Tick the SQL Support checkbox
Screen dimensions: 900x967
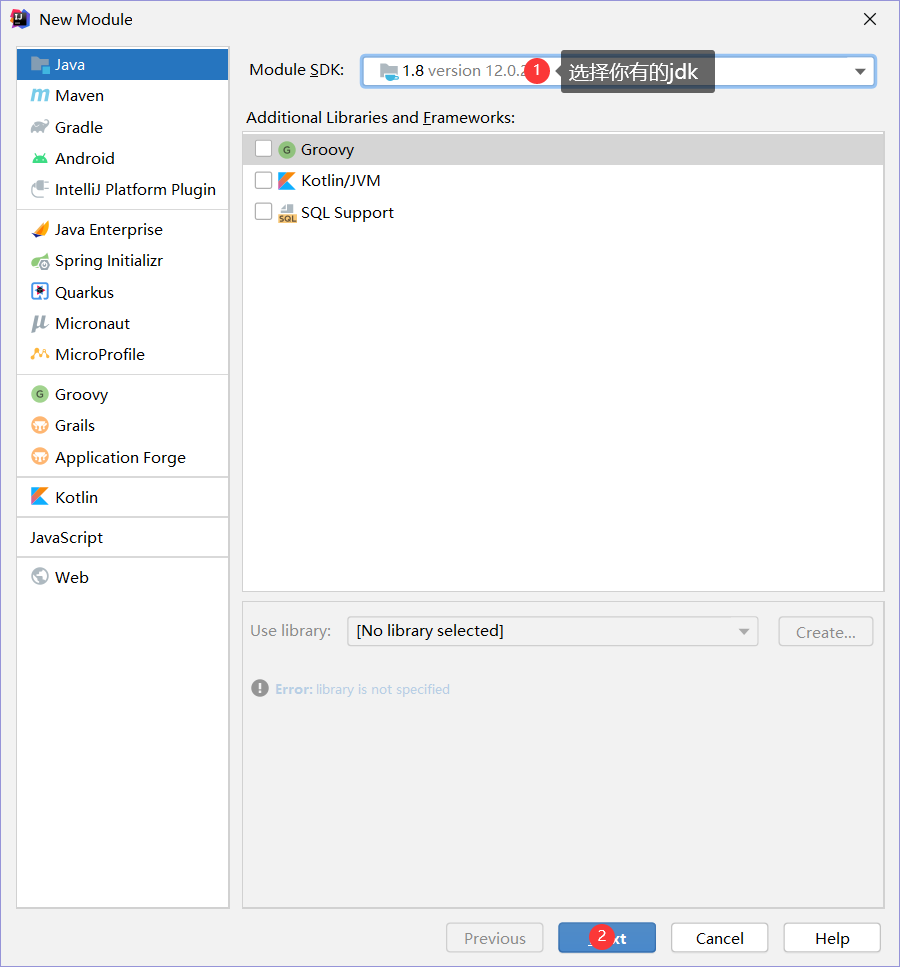pyautogui.click(x=263, y=212)
